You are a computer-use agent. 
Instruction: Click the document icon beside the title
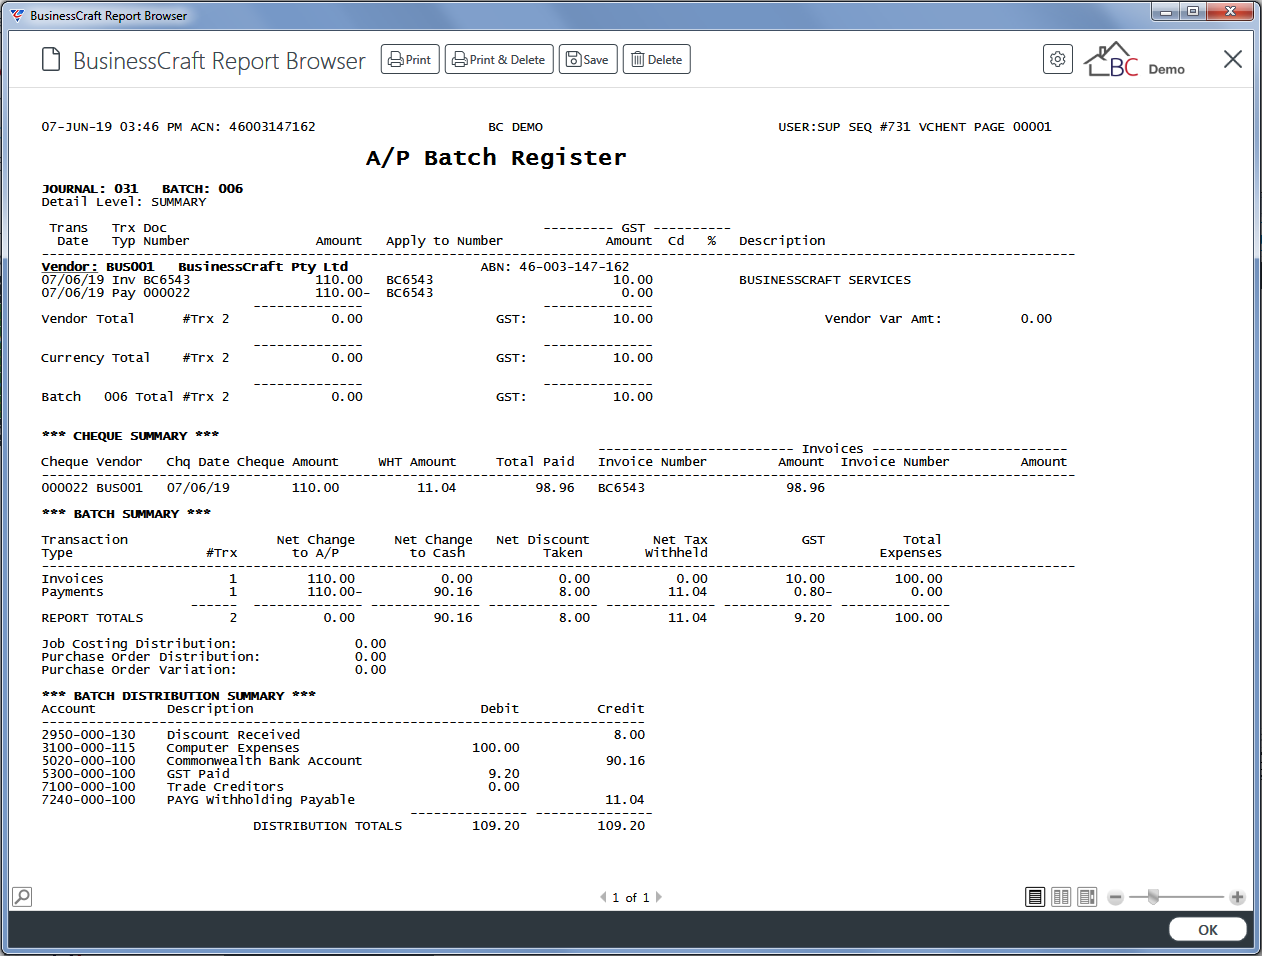[x=51, y=60]
